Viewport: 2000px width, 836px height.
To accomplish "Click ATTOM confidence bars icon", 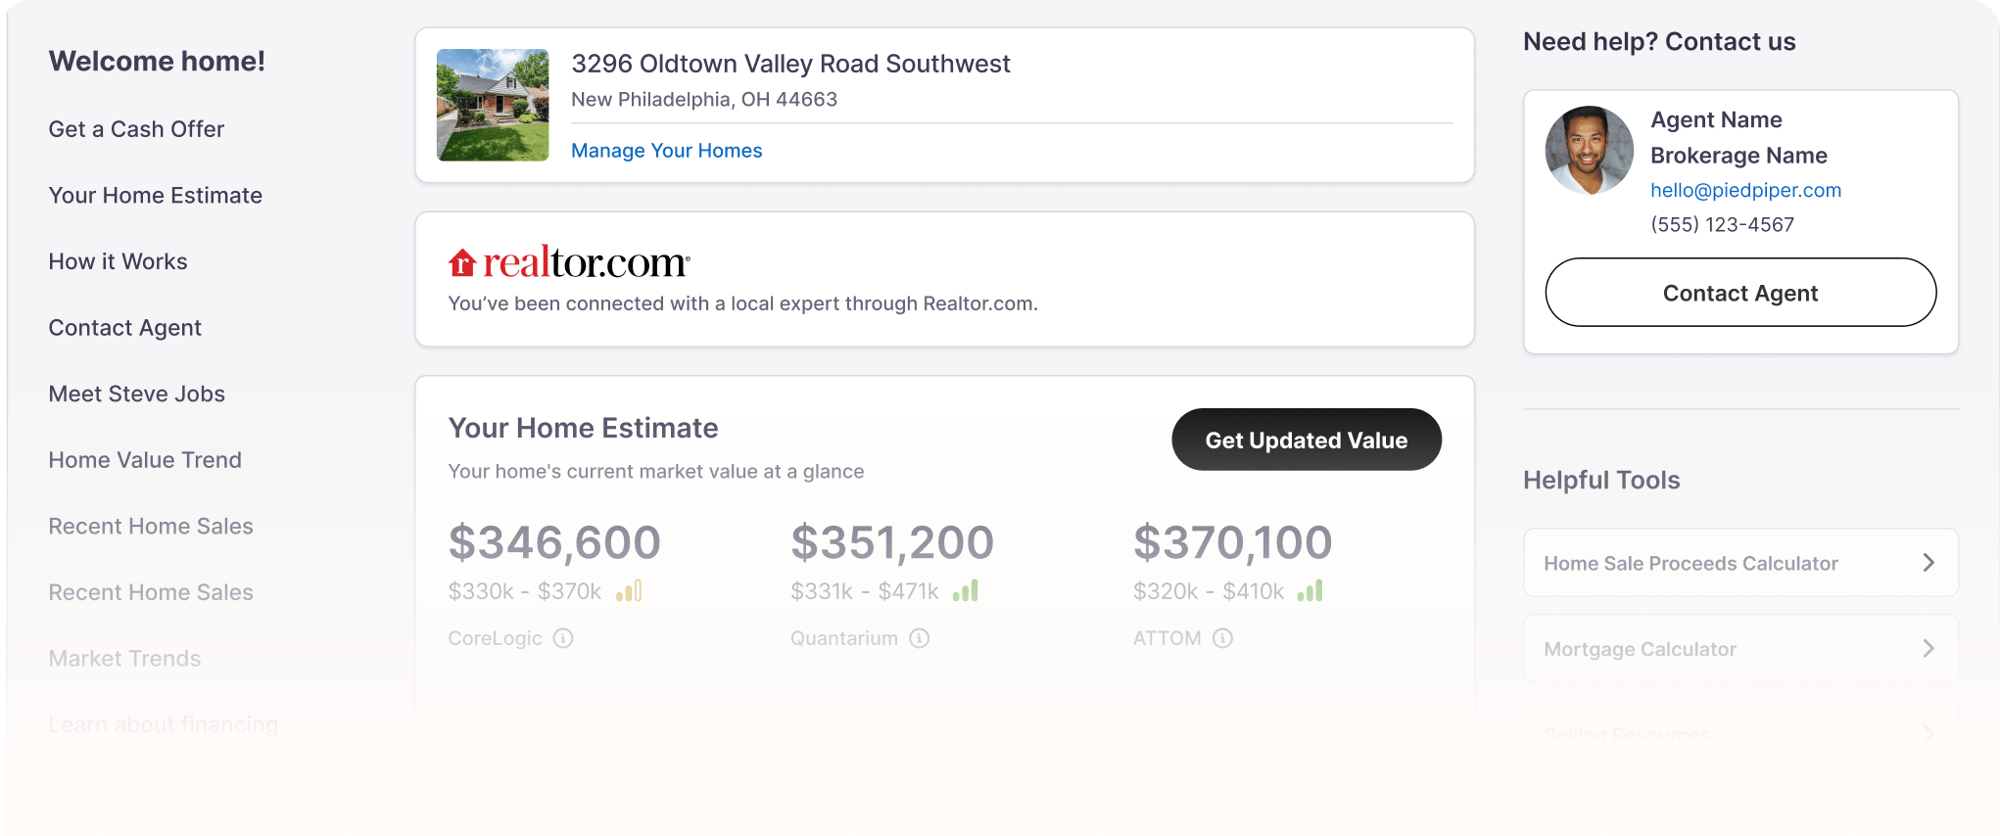I will 1310,591.
